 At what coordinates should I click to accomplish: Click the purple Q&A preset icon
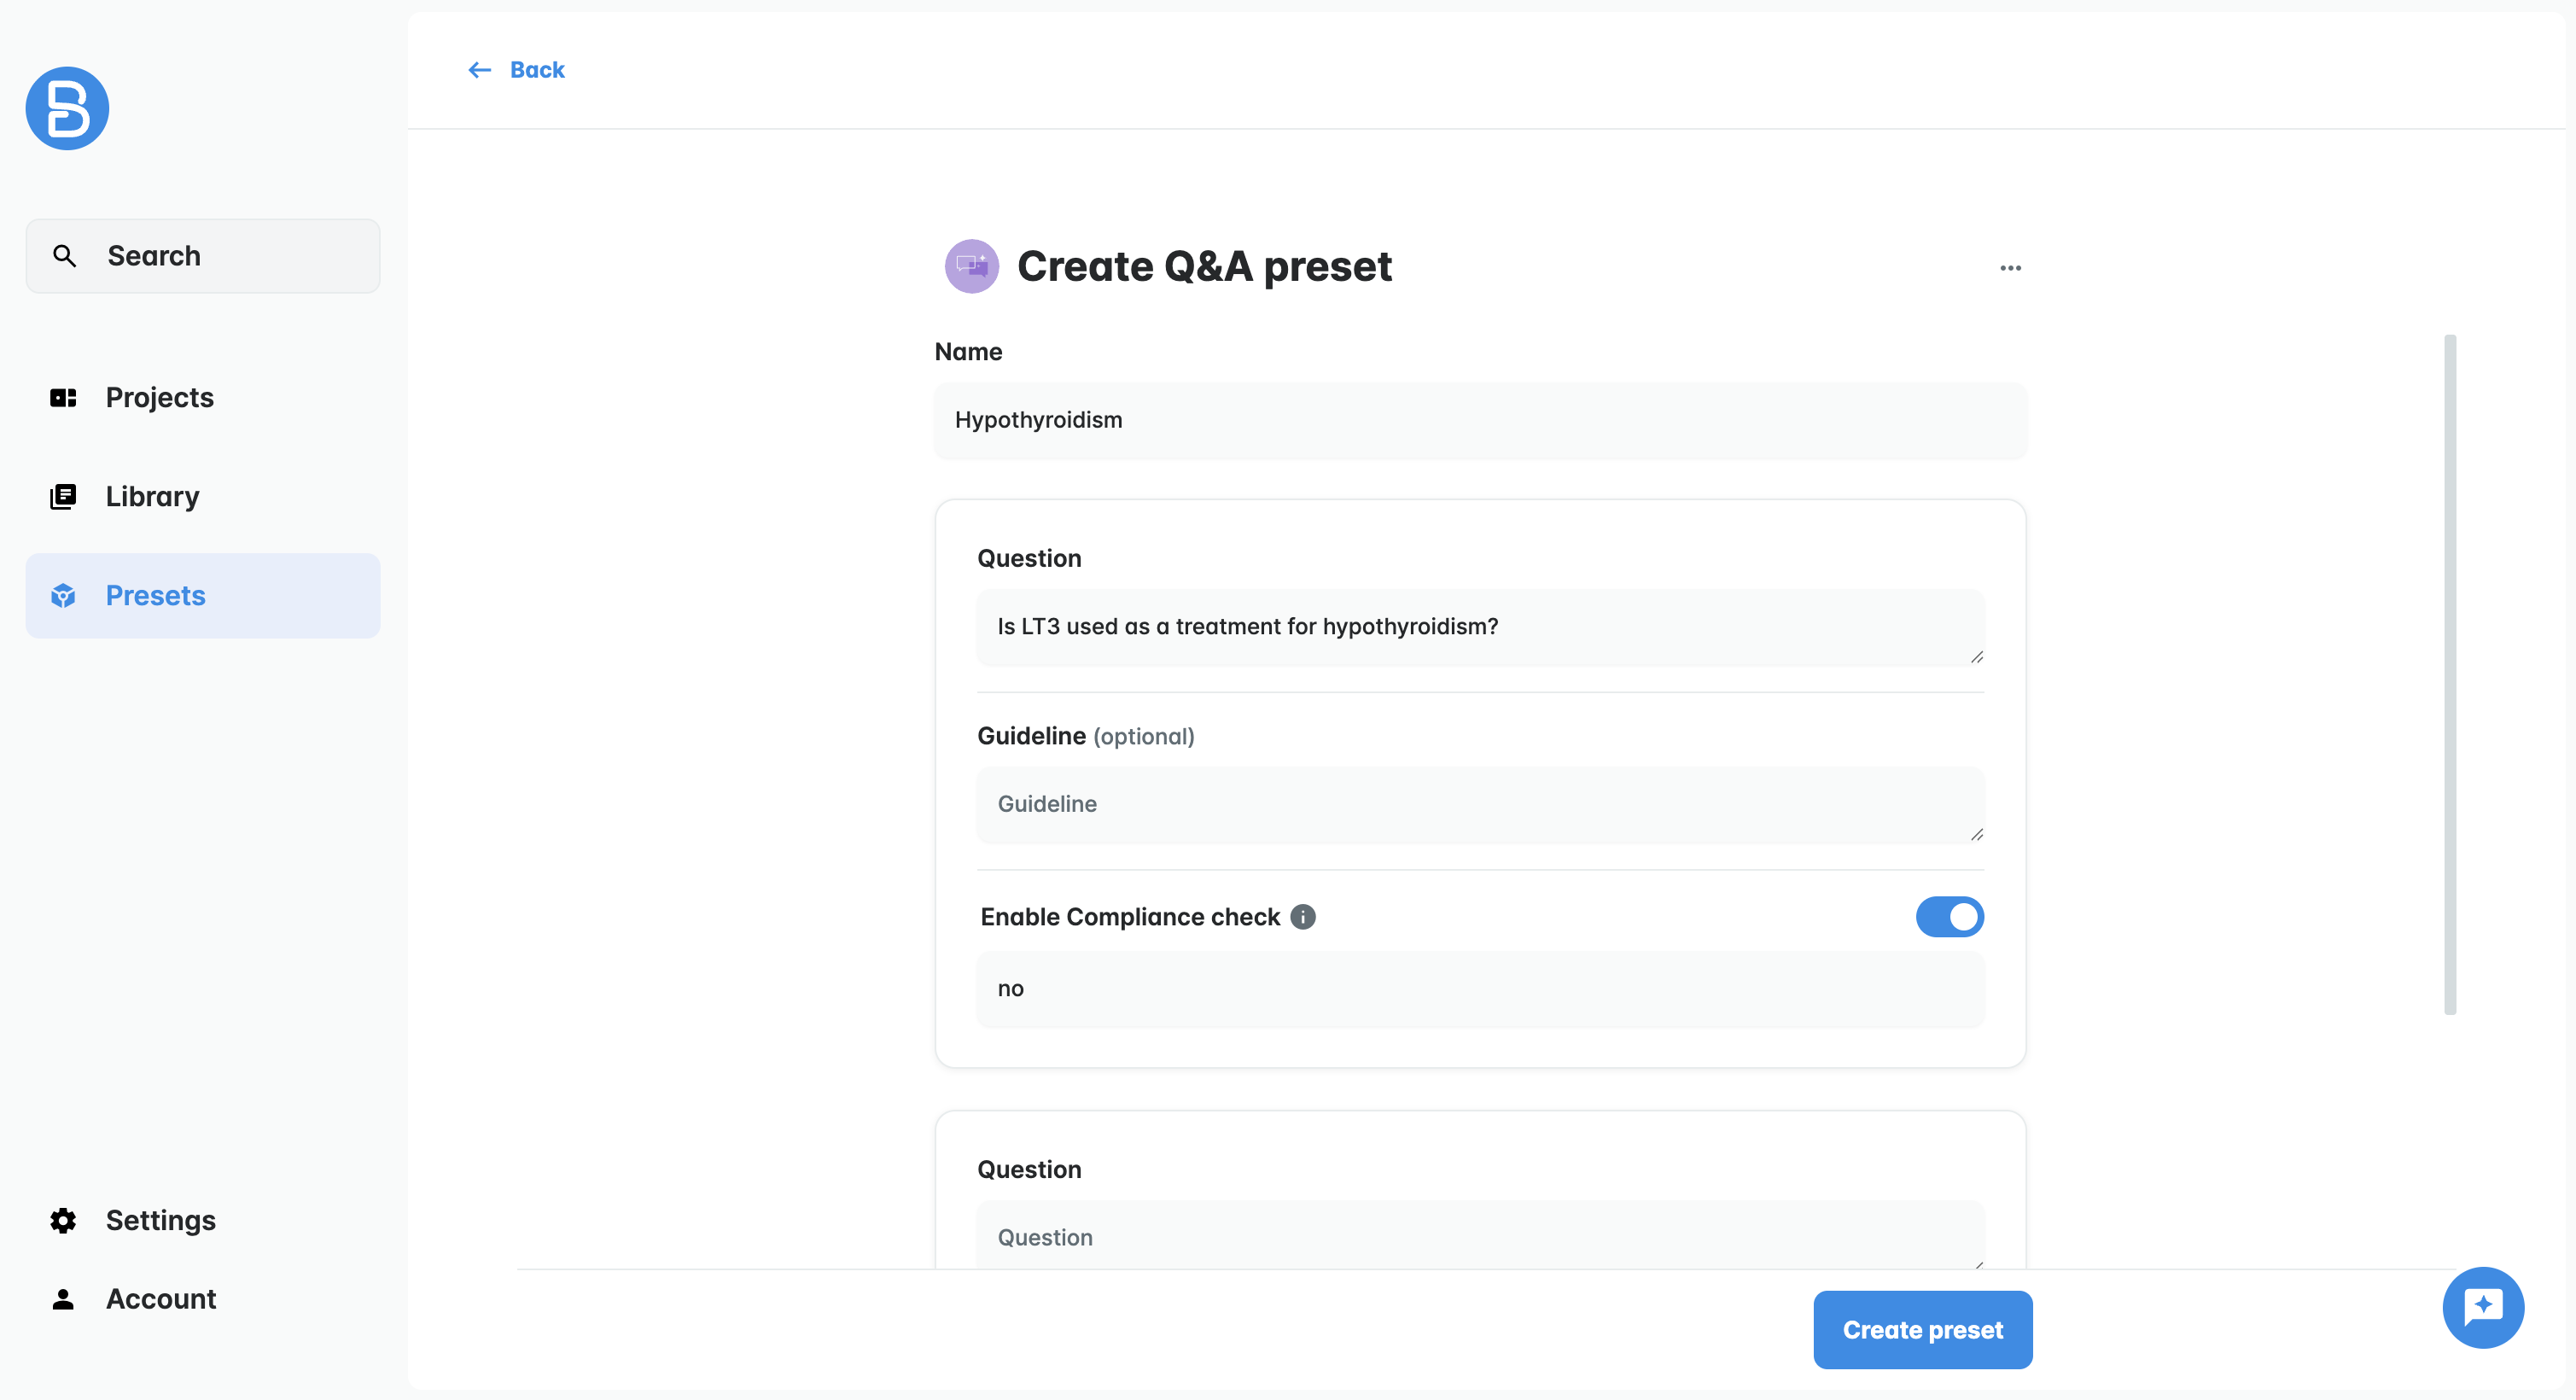pos(971,266)
